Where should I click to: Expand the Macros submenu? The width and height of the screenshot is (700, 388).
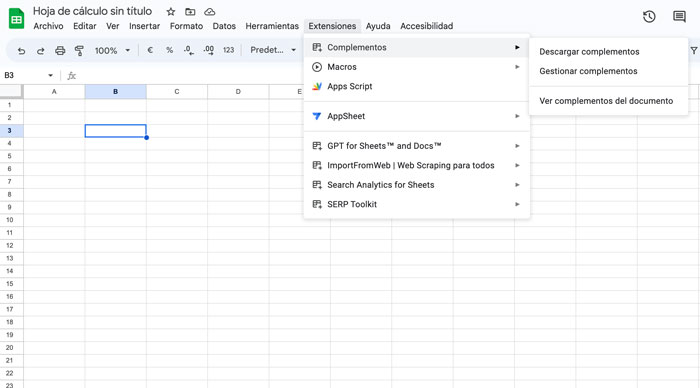tap(417, 67)
